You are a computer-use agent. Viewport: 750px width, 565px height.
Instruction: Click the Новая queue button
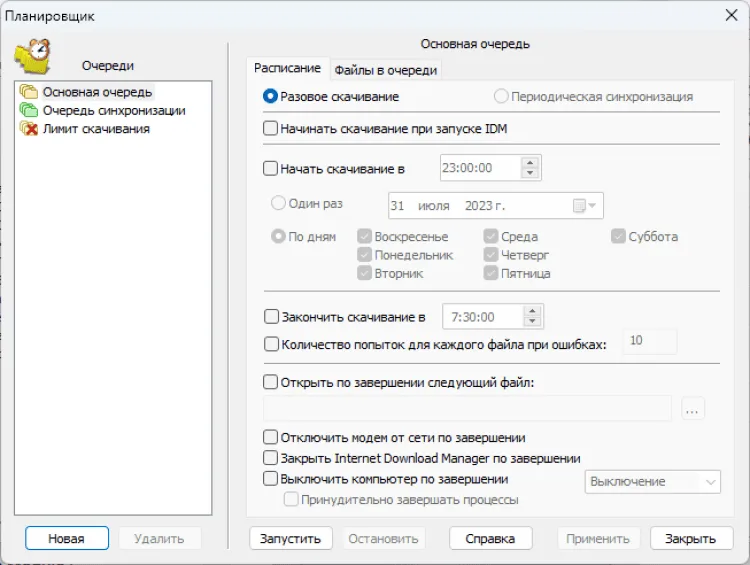(66, 538)
